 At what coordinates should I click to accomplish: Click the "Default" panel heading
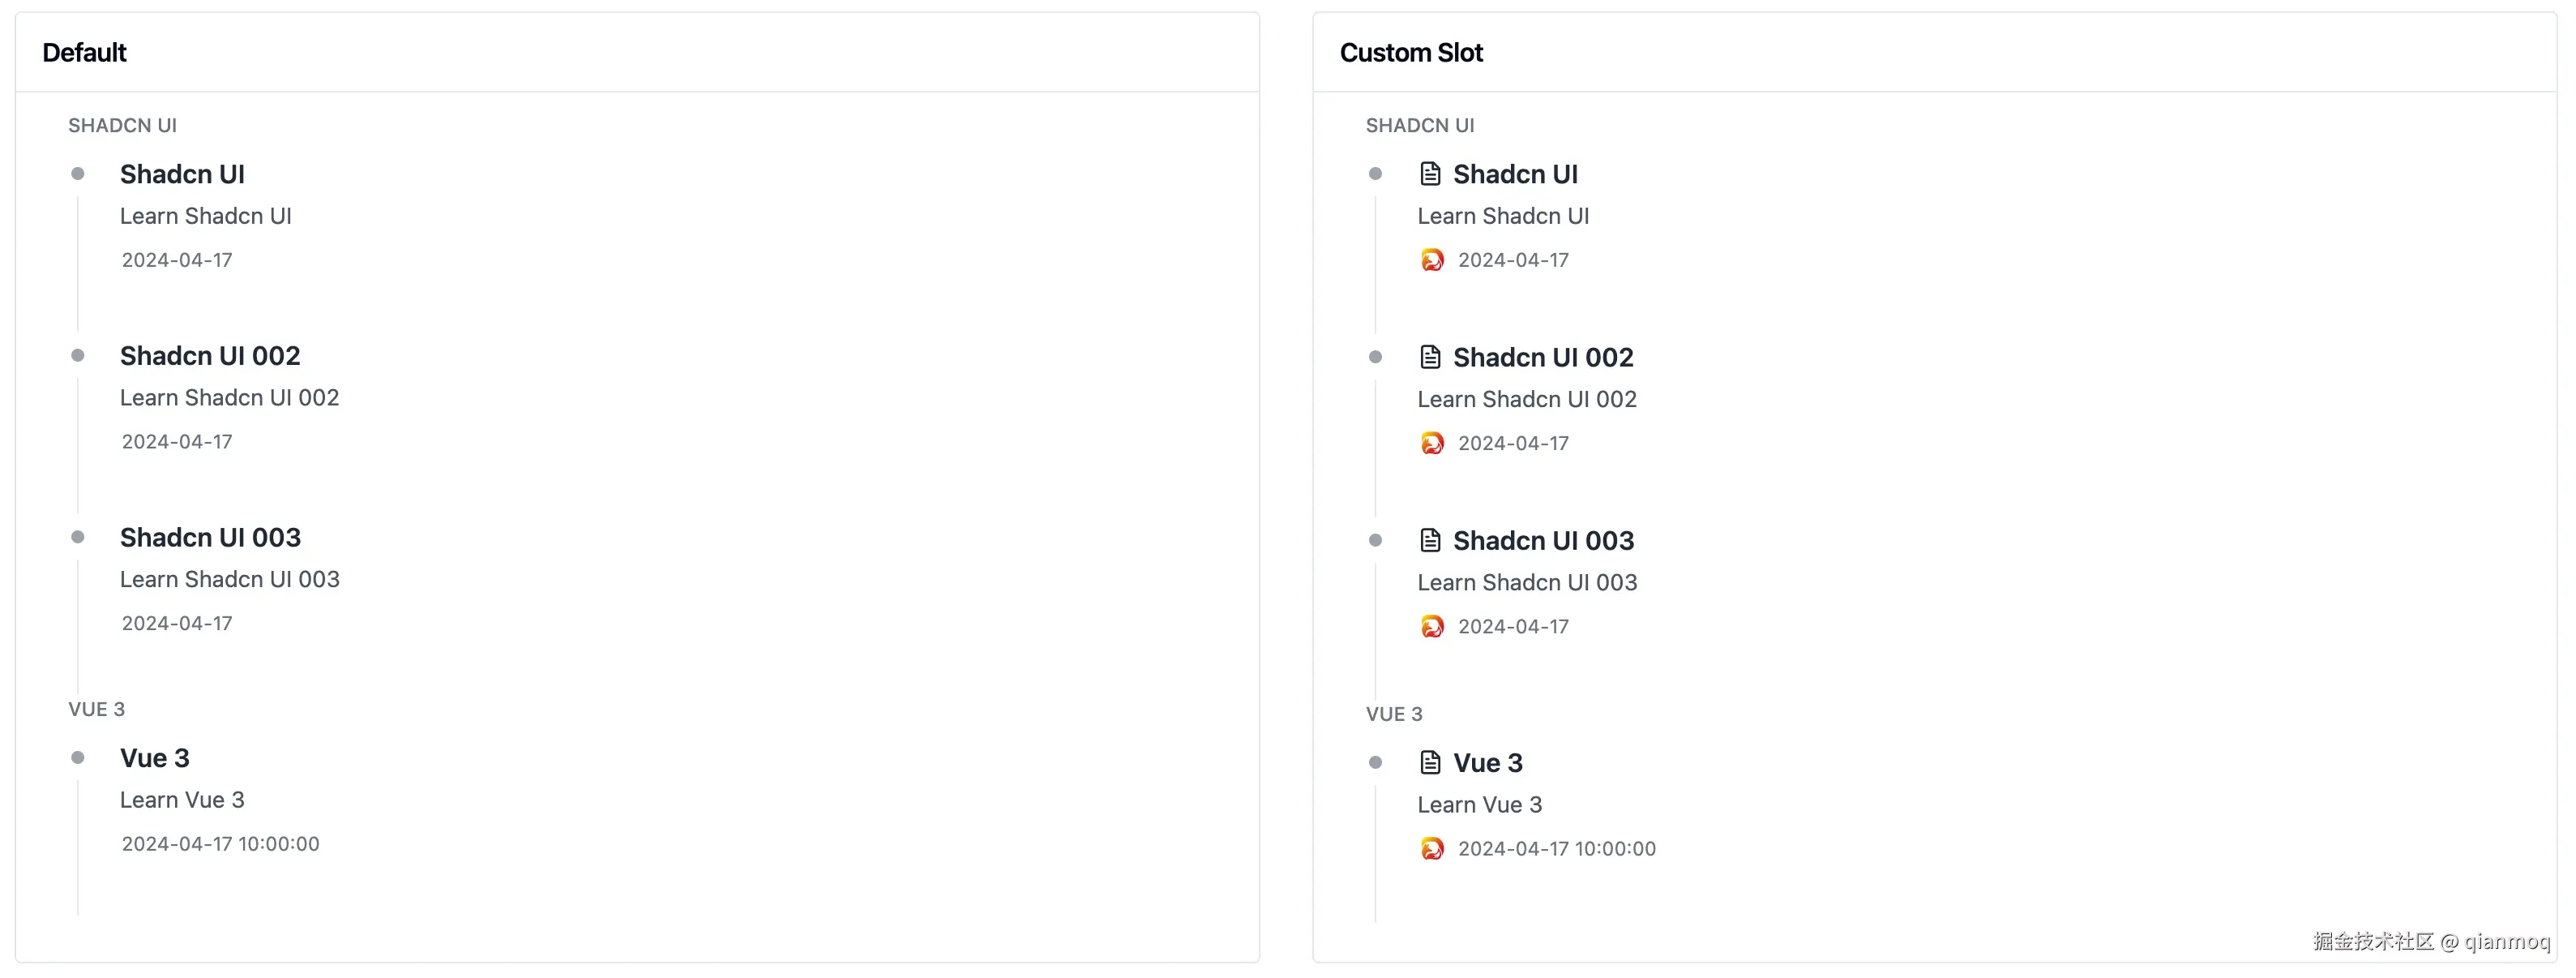point(84,52)
